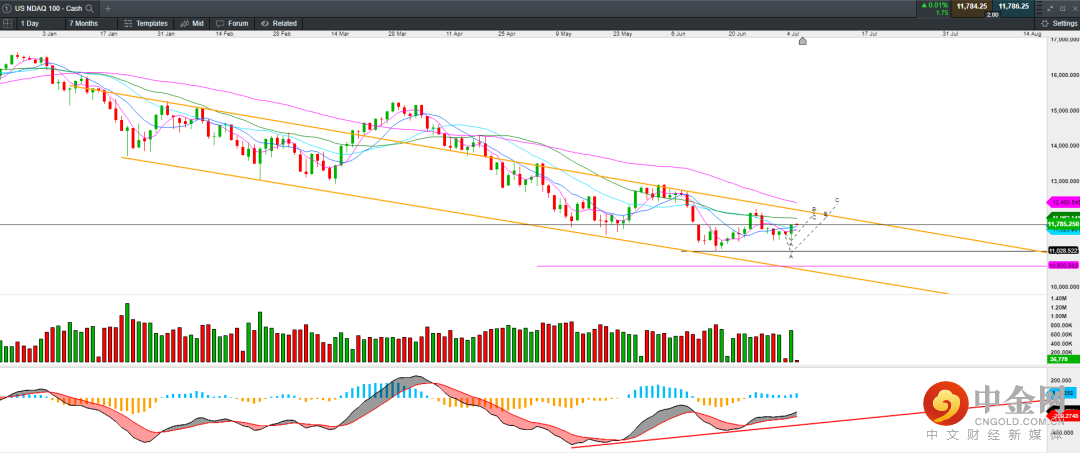This screenshot has width=1080, height=453.
Task: Open Forum speech bubble icon
Action: coord(220,22)
